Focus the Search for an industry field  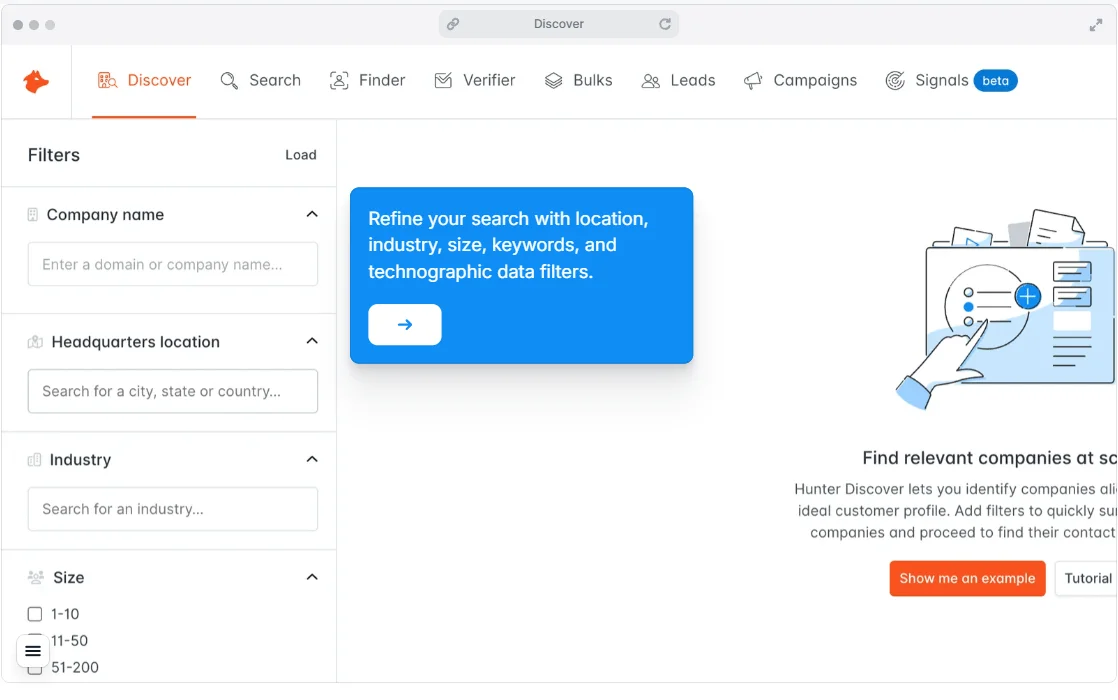coord(173,509)
